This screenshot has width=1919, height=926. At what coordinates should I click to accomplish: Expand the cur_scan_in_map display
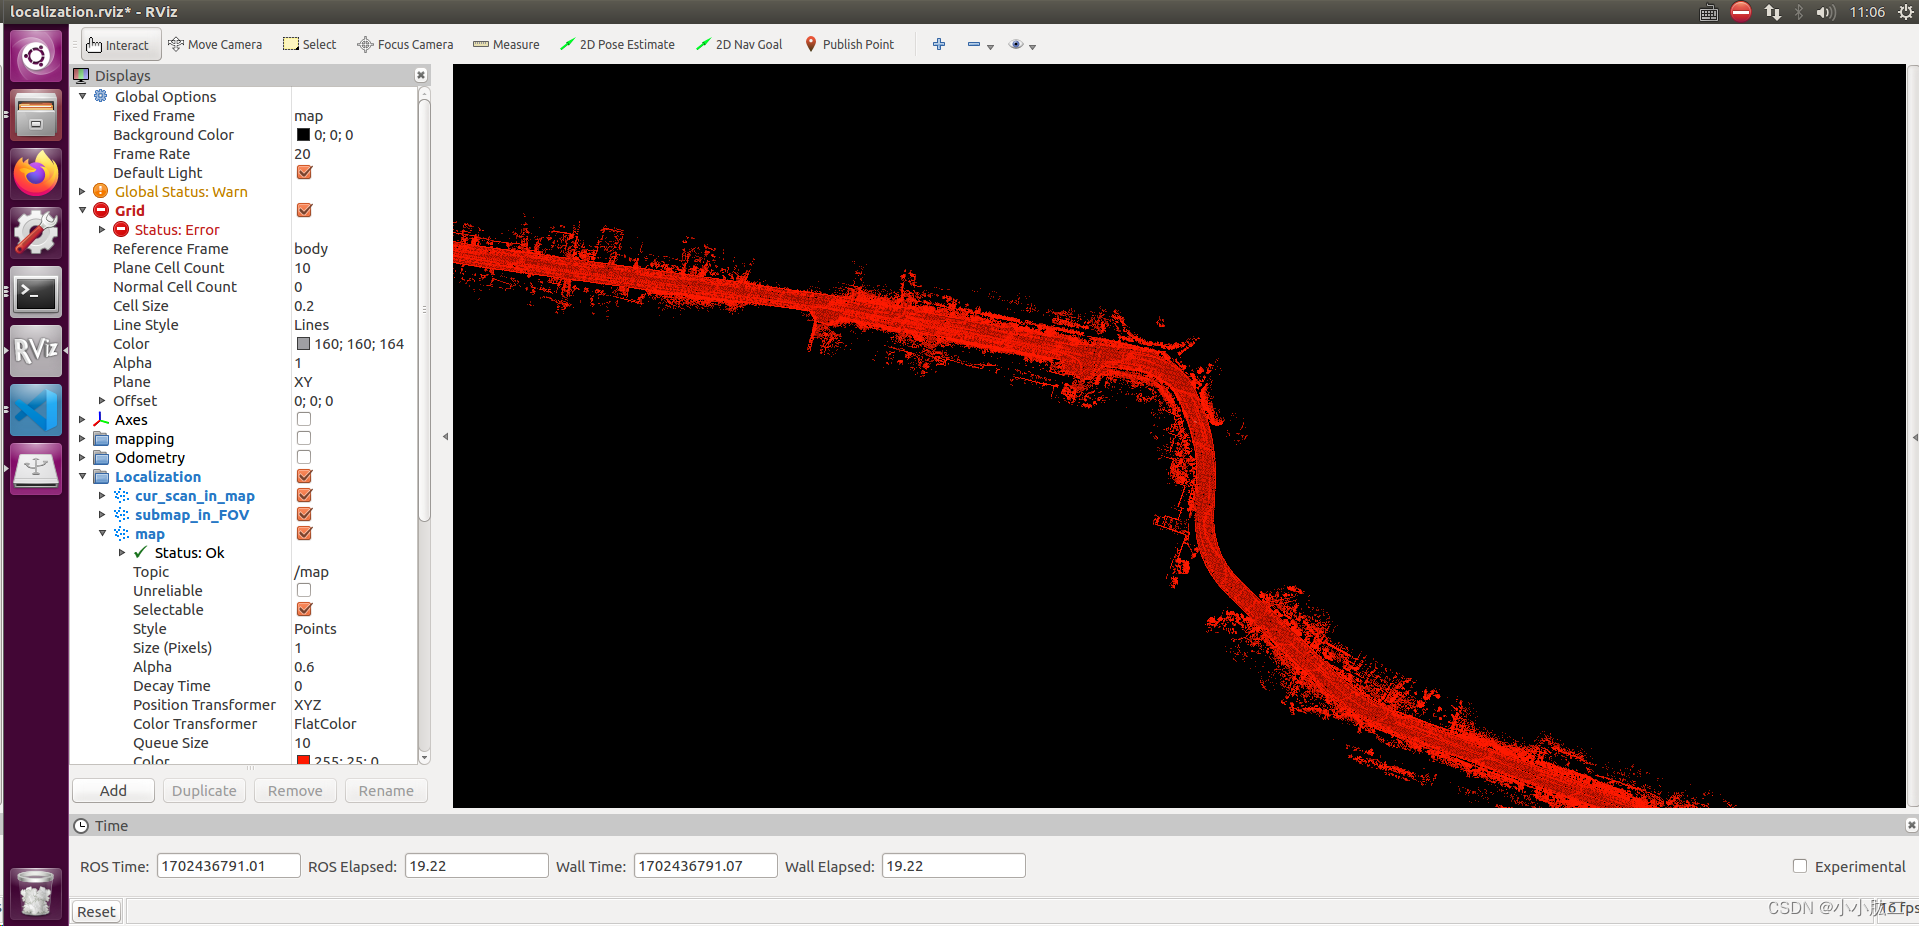click(x=102, y=496)
